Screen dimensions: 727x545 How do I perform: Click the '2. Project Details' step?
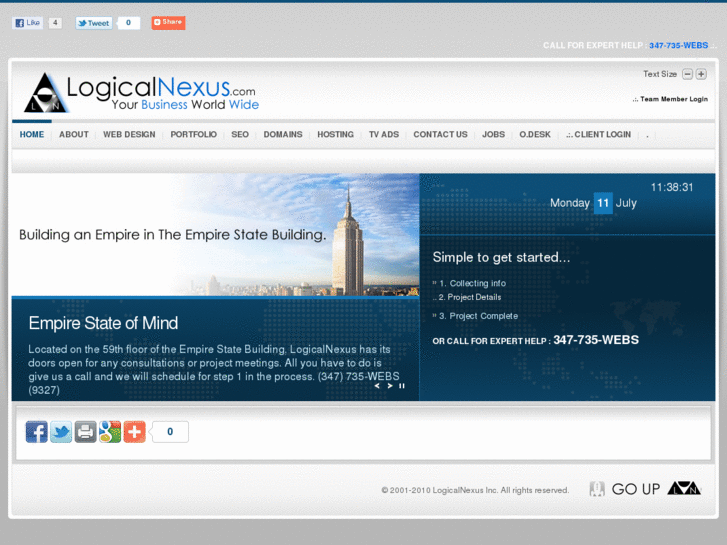470,297
